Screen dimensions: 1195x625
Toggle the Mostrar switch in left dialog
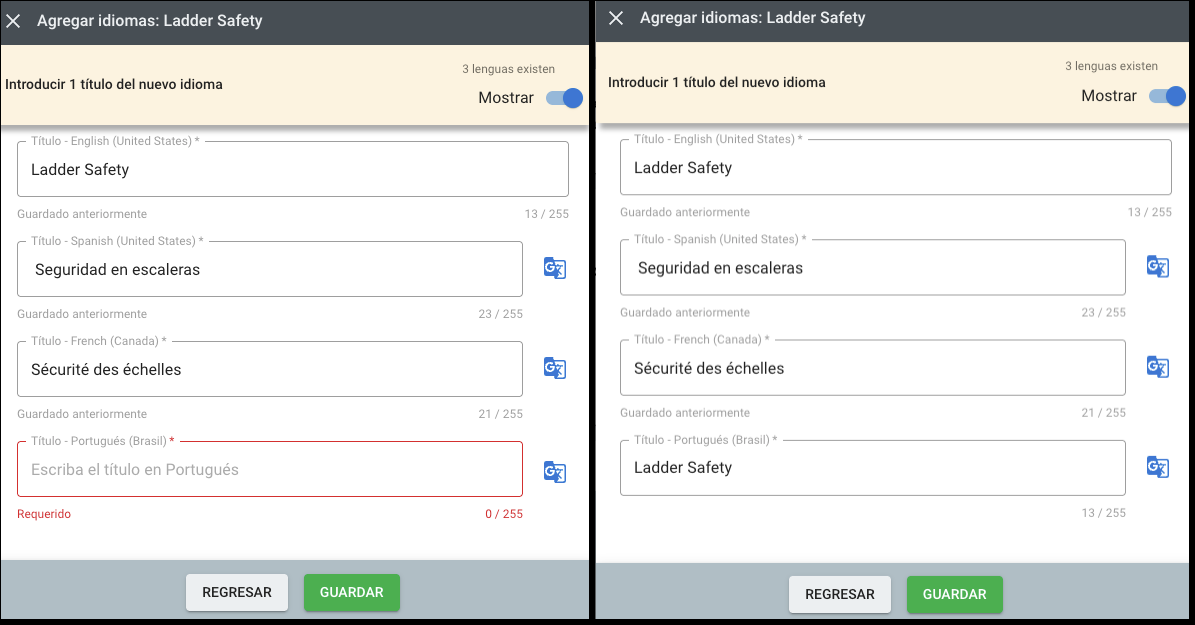click(564, 98)
